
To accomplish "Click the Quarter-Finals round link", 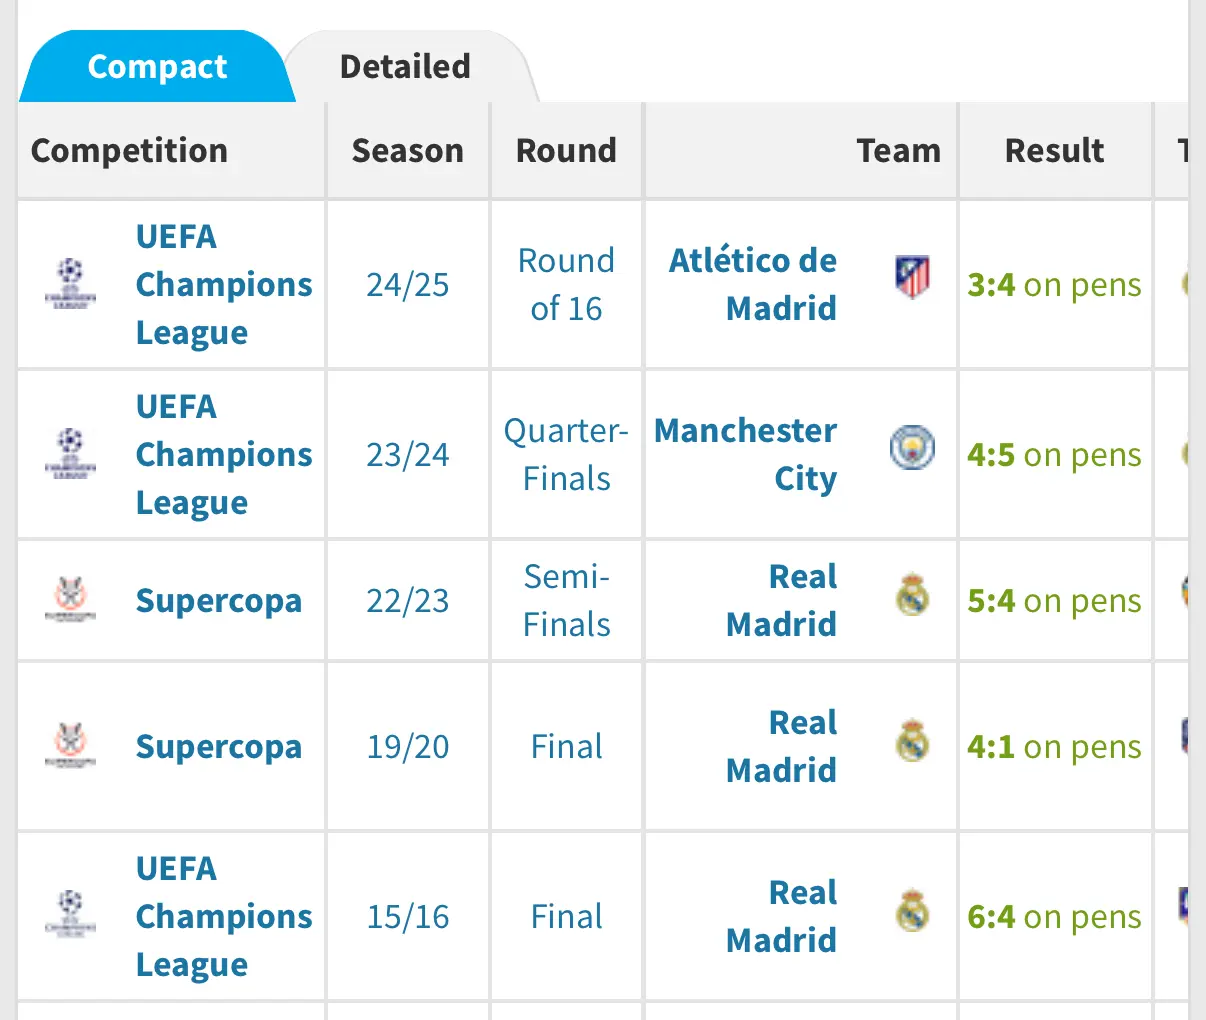I will click(566, 454).
